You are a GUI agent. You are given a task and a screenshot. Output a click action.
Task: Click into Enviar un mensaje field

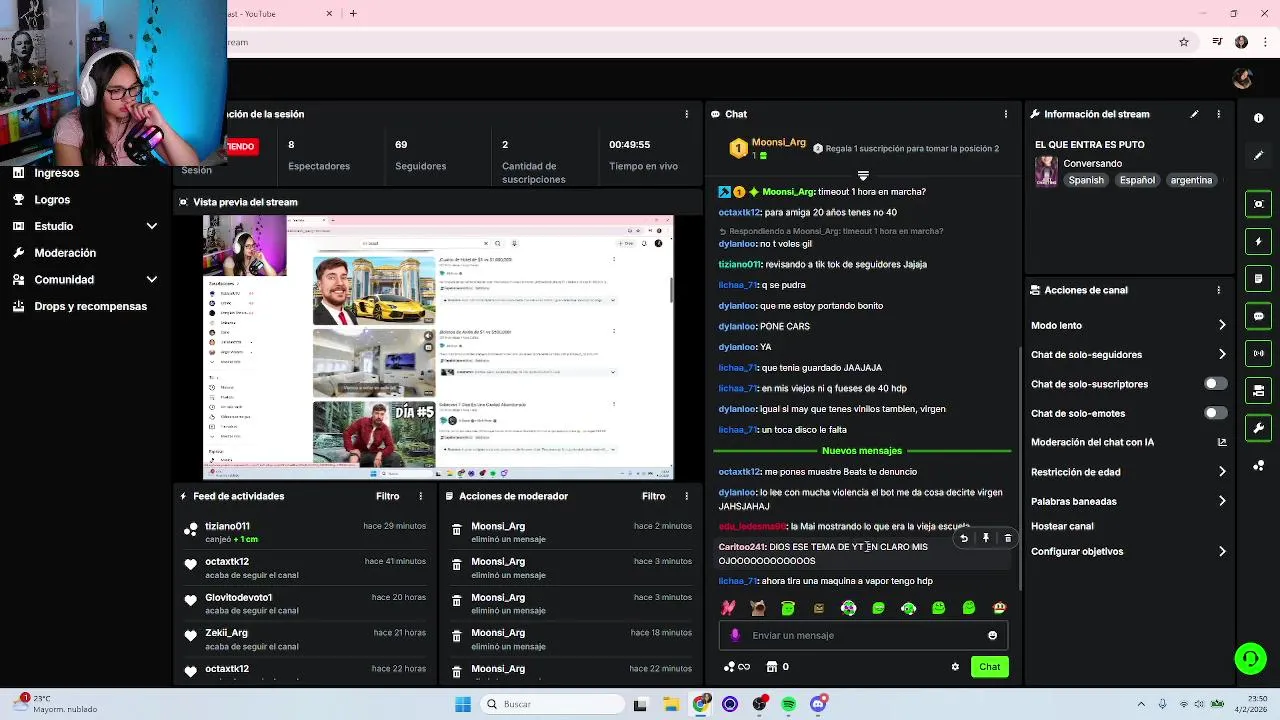point(863,635)
